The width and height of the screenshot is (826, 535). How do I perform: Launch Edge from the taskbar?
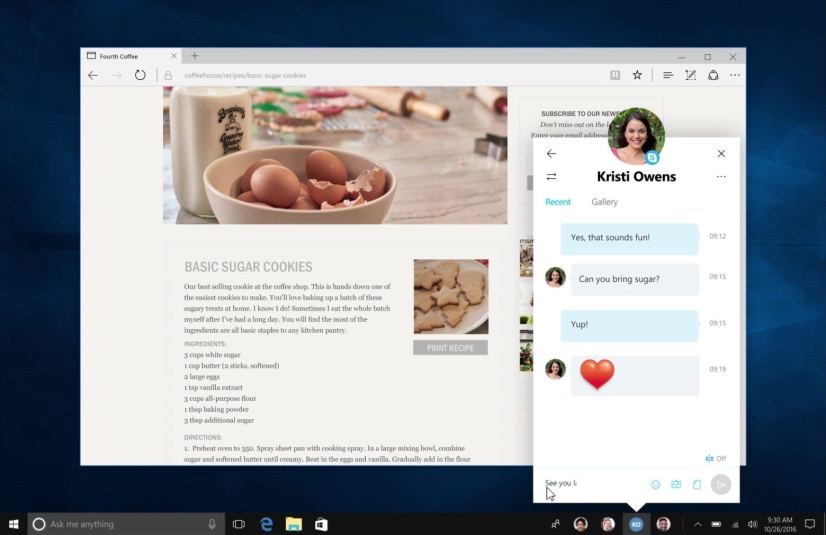[x=267, y=524]
